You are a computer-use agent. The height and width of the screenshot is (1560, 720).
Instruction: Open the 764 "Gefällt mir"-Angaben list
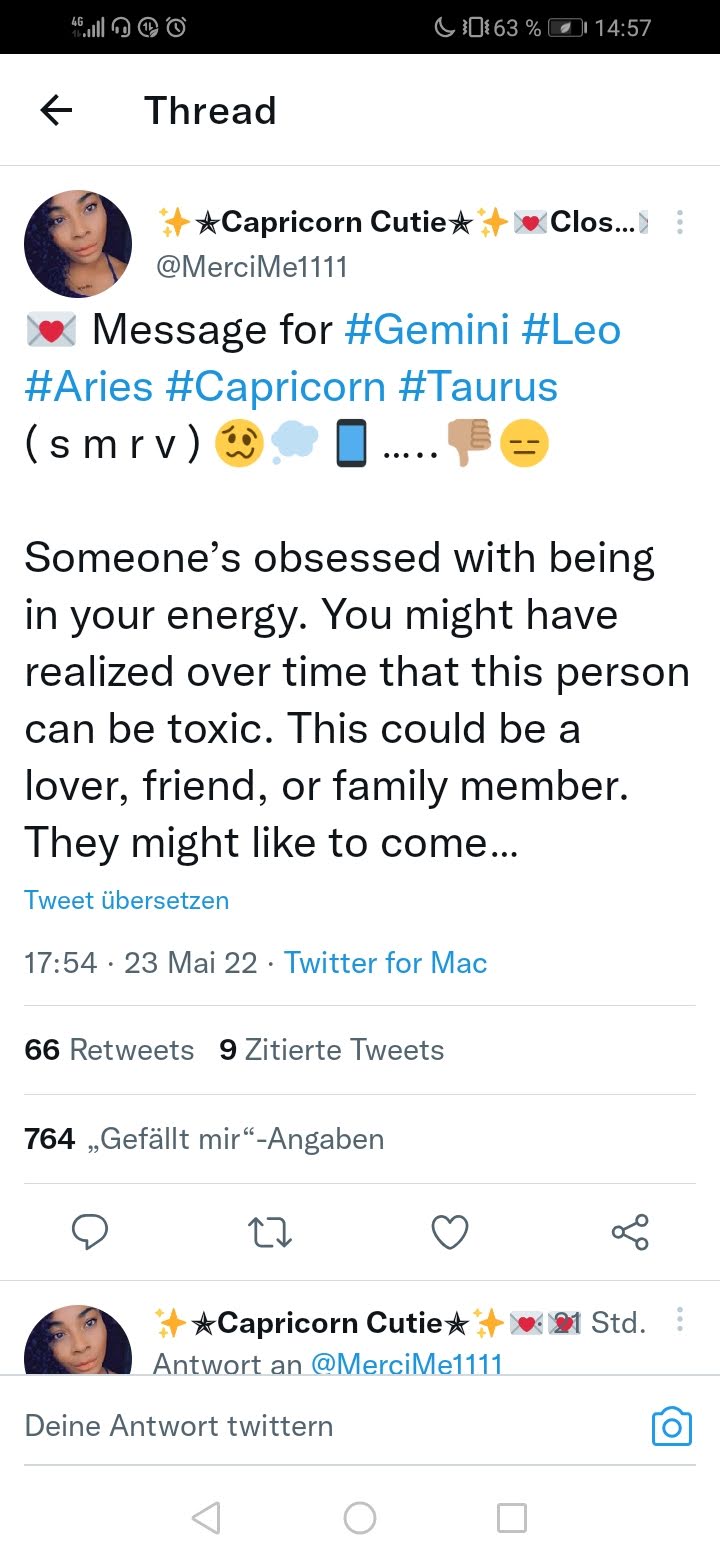[x=204, y=1139]
